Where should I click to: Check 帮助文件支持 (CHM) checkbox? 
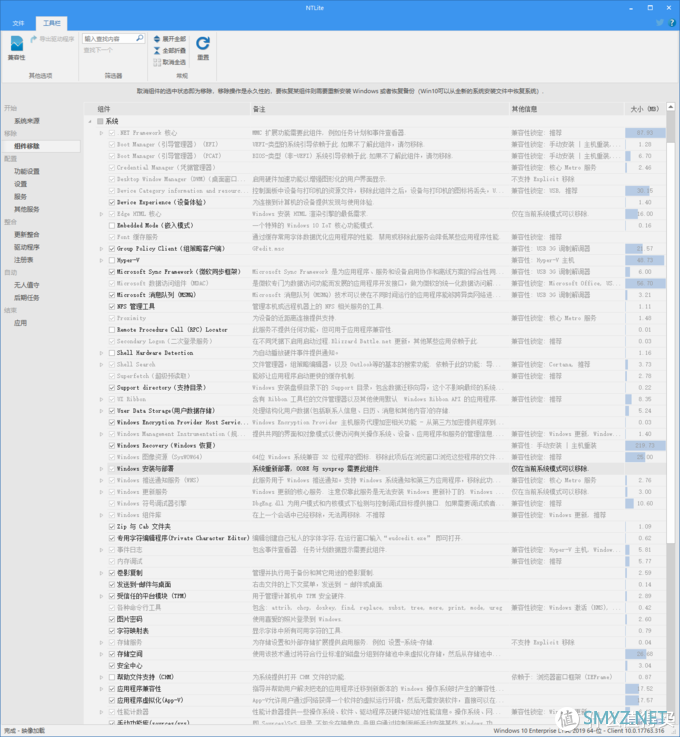pyautogui.click(x=112, y=677)
